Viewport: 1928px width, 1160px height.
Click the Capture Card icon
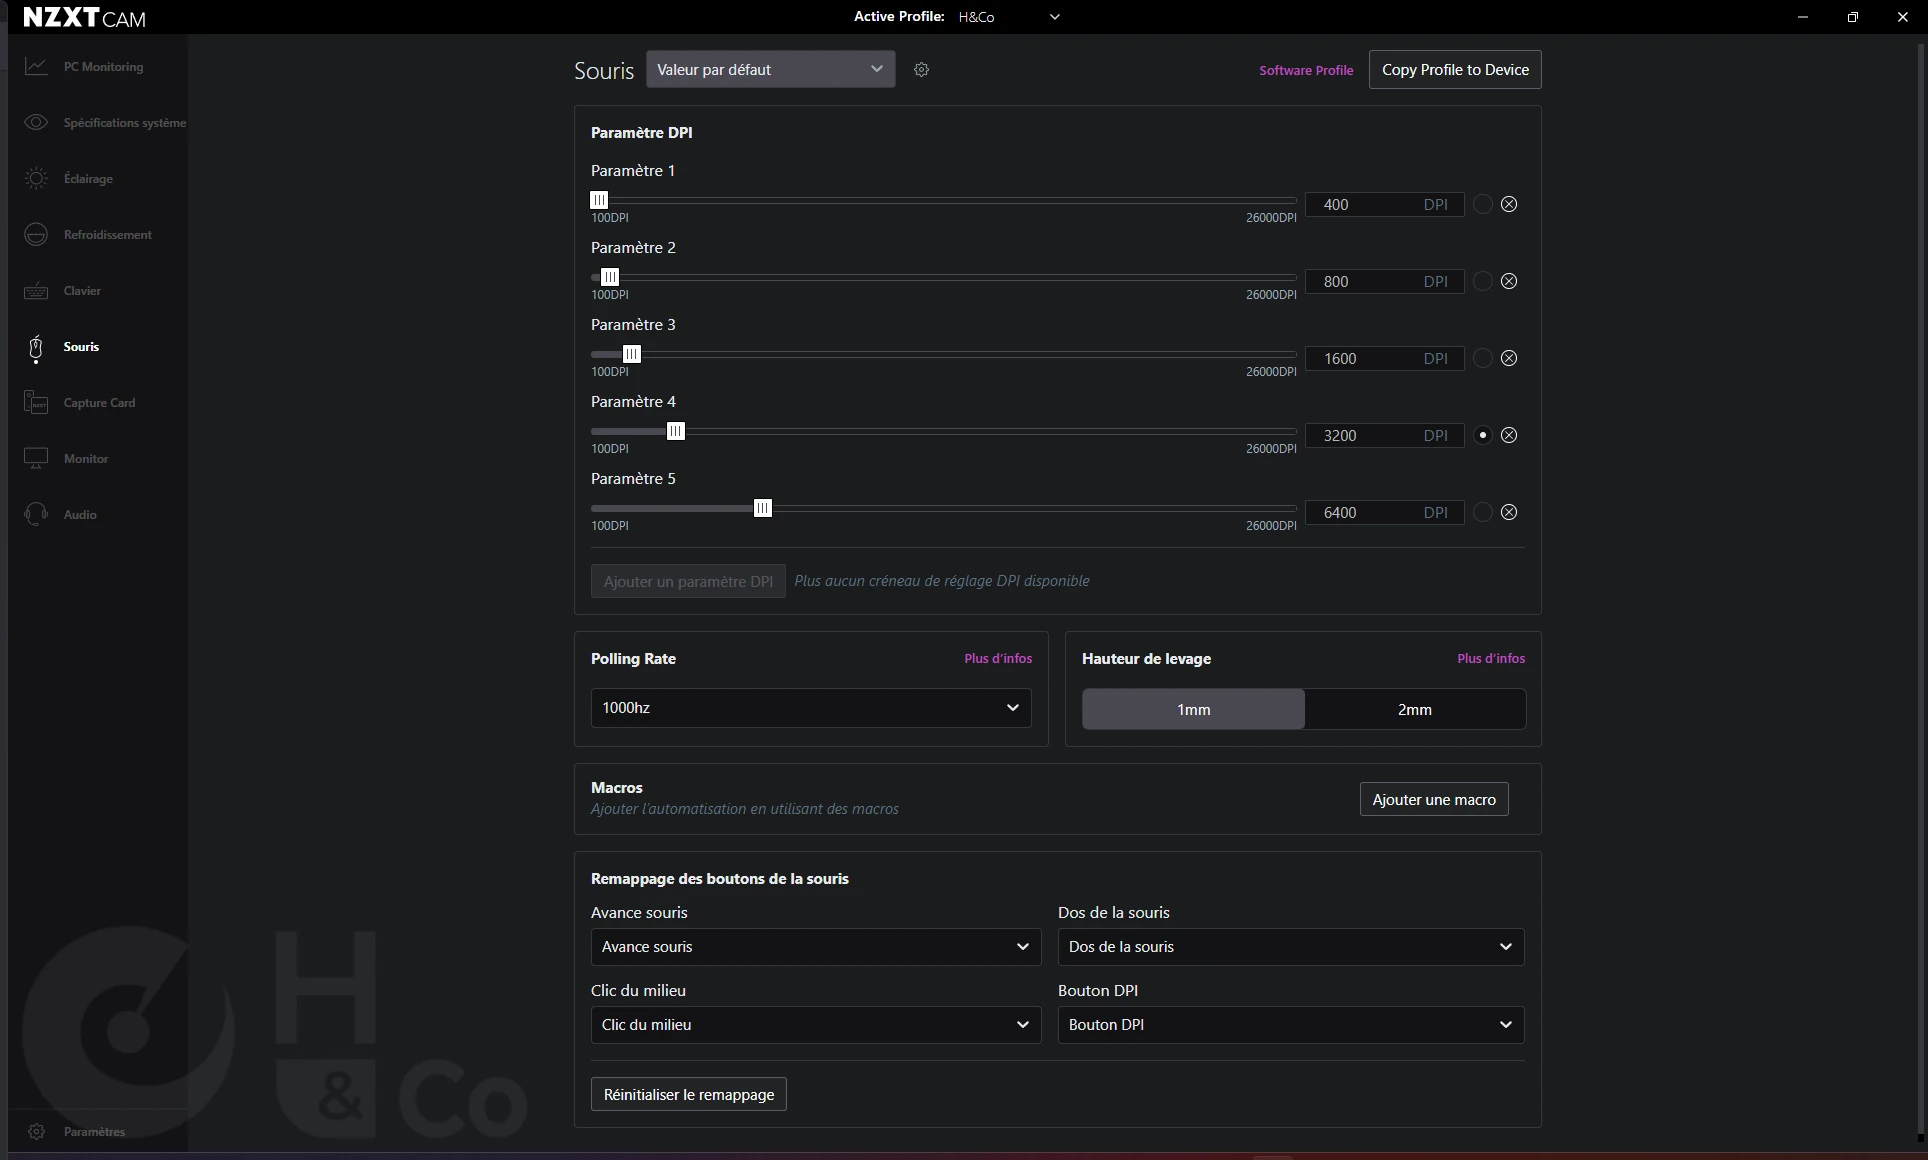pos(36,402)
